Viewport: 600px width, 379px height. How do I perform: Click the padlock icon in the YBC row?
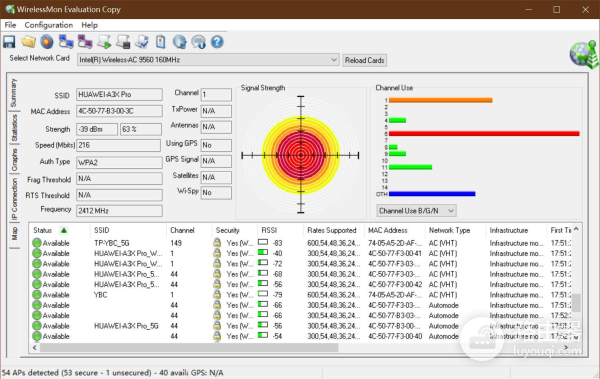tap(217, 294)
